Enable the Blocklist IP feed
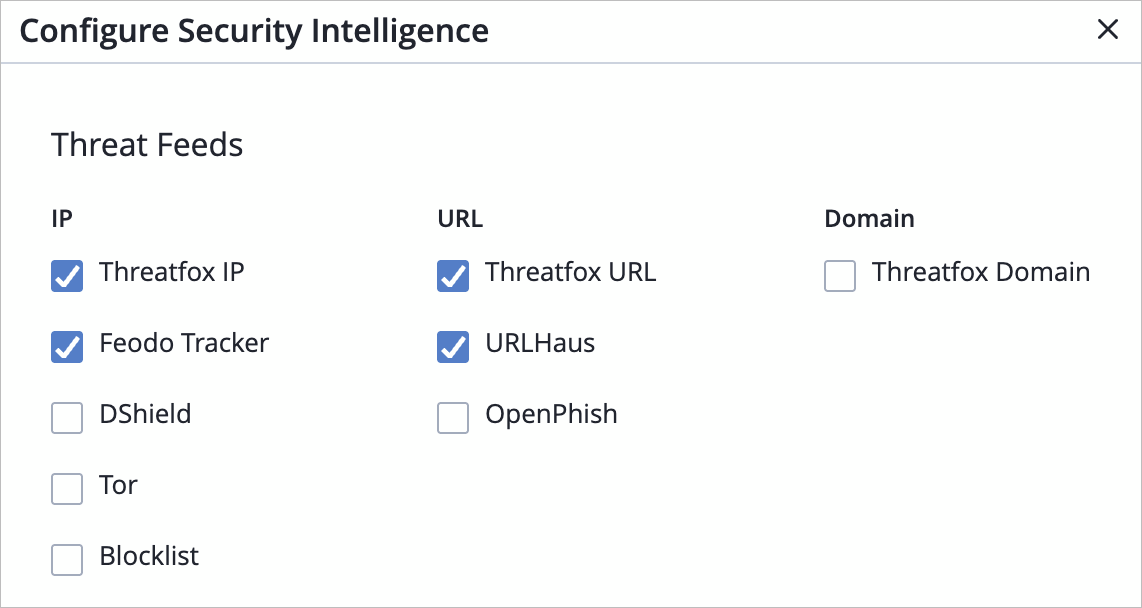The width and height of the screenshot is (1142, 608). pos(66,560)
